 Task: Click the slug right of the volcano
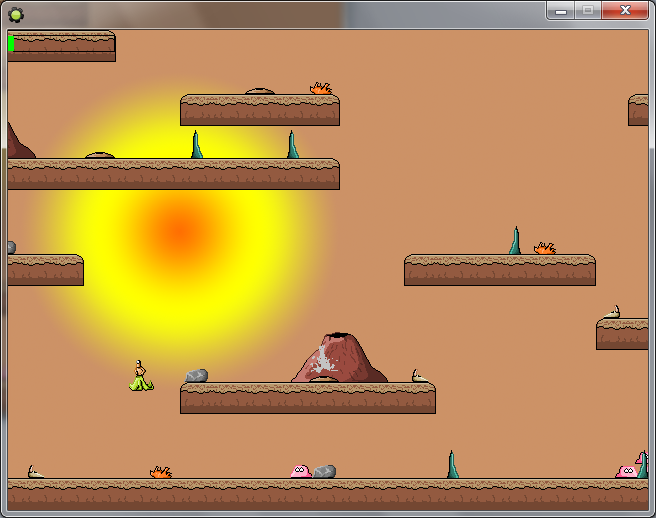421,376
